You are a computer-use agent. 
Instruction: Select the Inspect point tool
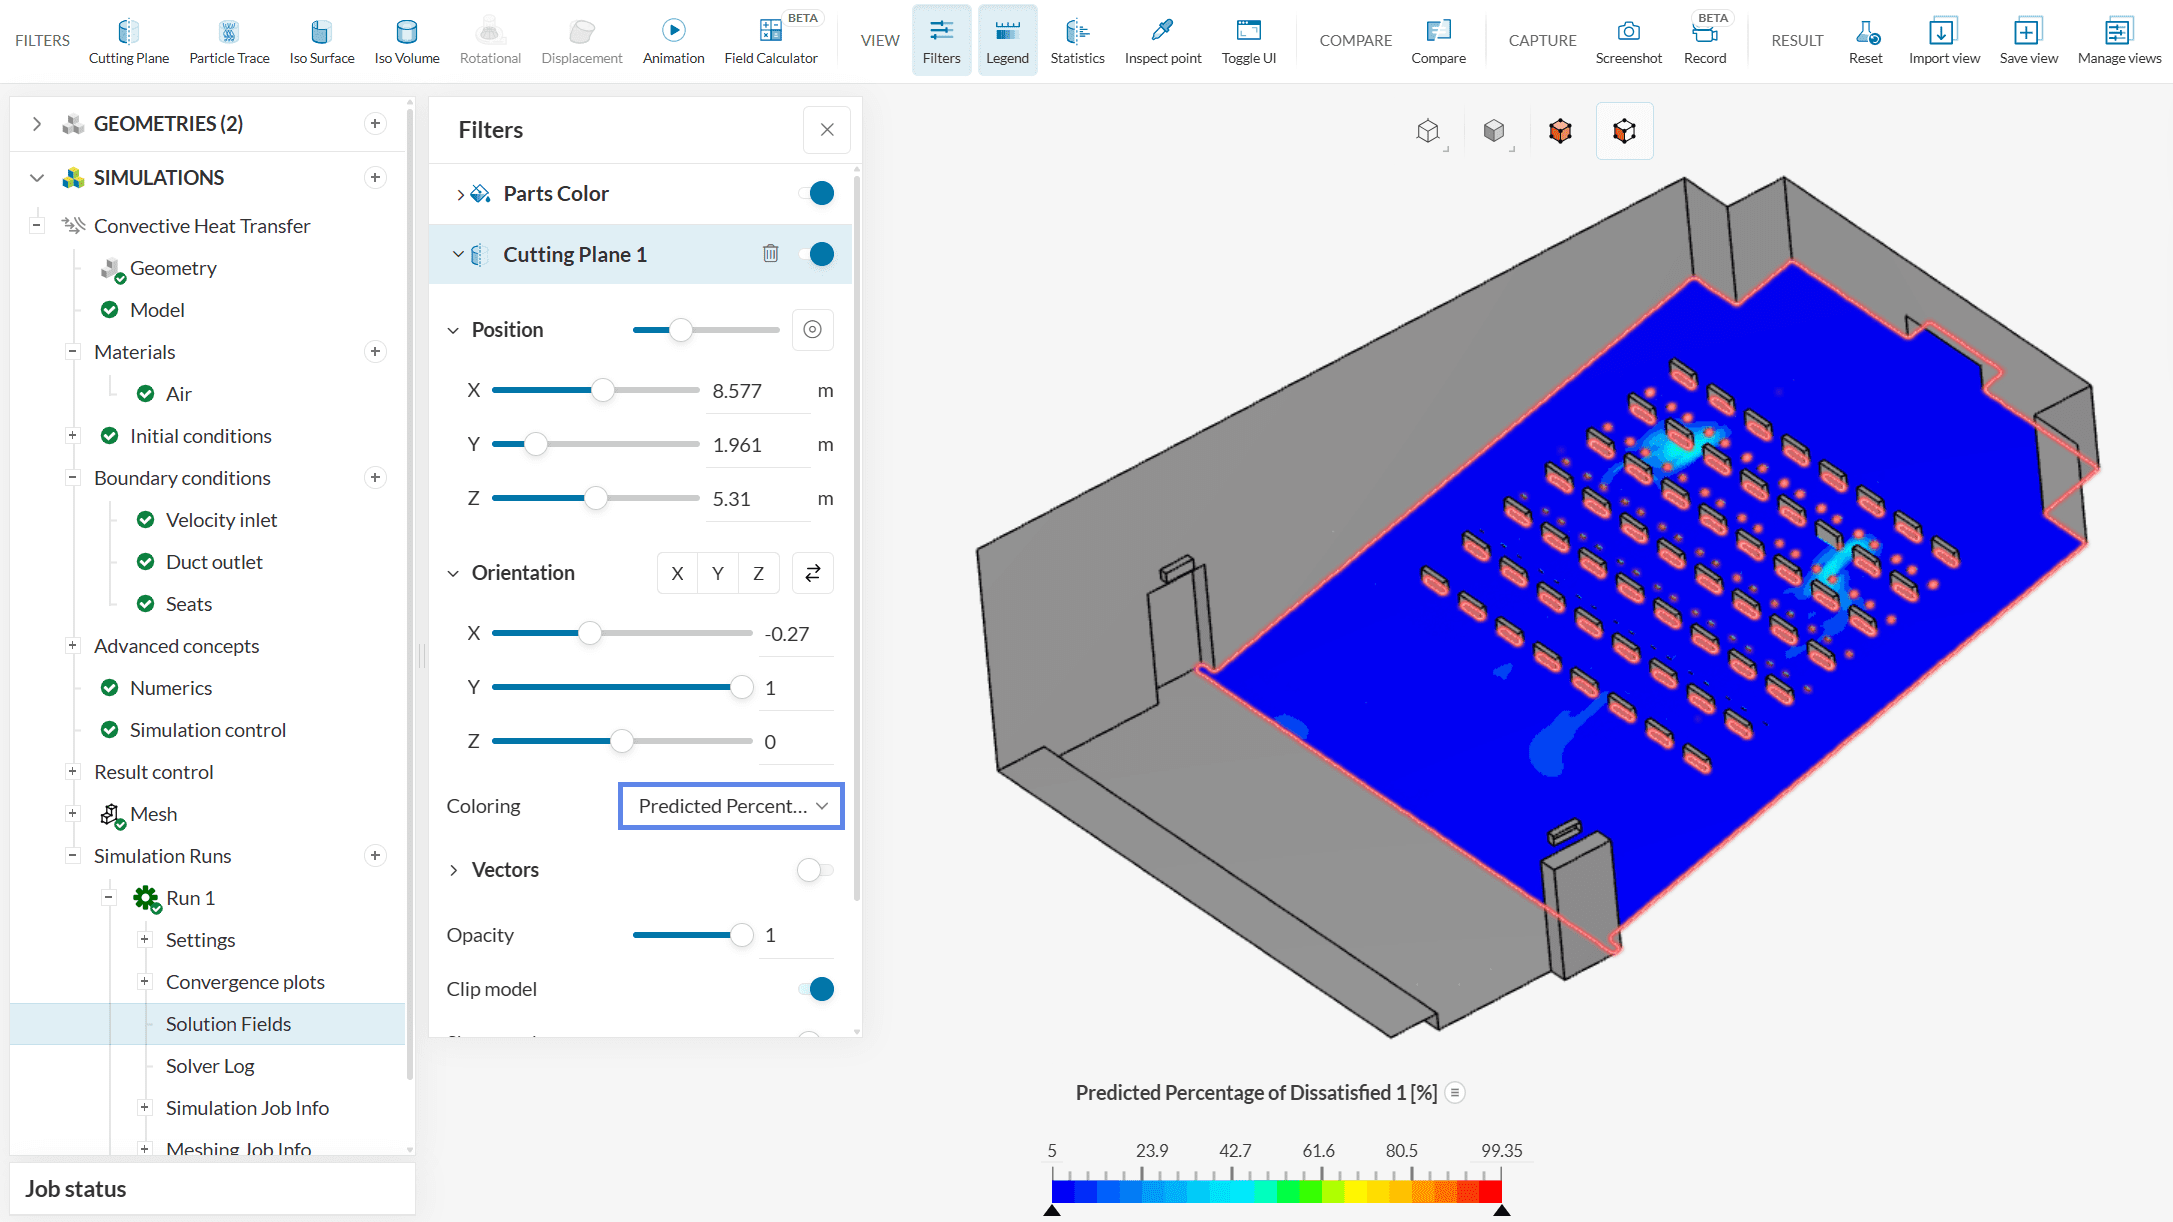pyautogui.click(x=1162, y=41)
